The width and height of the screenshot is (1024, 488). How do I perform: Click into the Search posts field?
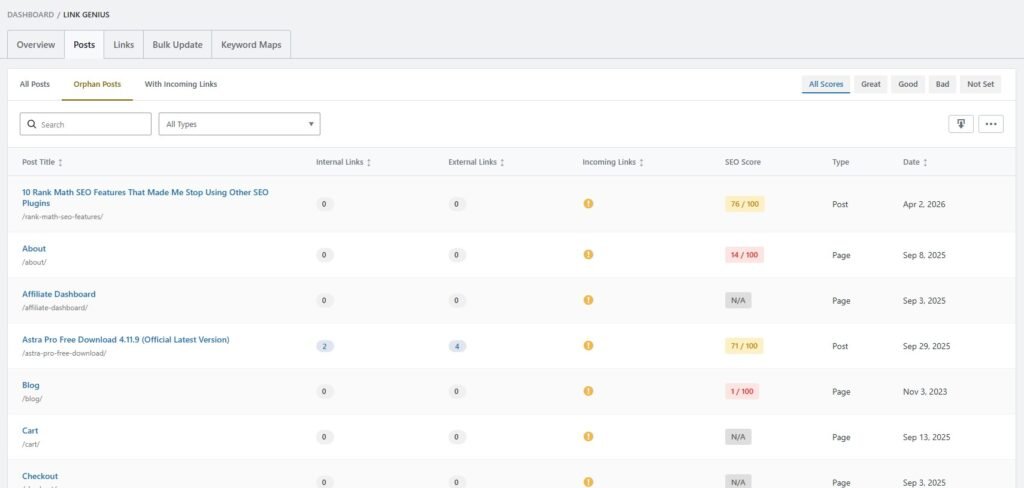[x=92, y=124]
